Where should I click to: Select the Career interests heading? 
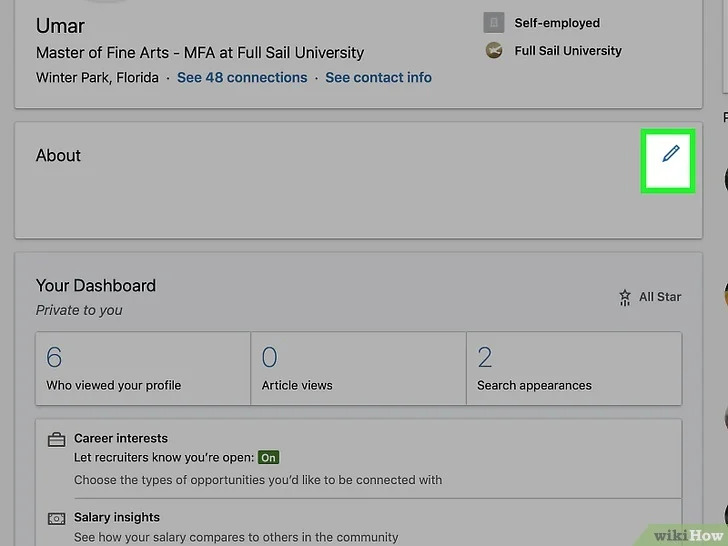tap(121, 438)
